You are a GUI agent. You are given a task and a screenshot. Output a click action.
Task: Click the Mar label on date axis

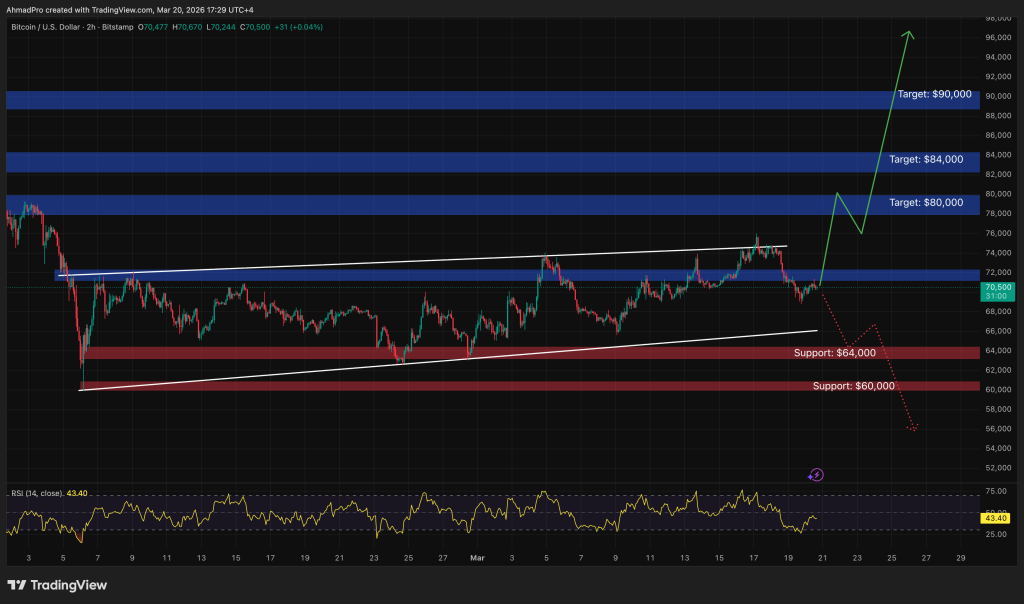pyautogui.click(x=476, y=557)
